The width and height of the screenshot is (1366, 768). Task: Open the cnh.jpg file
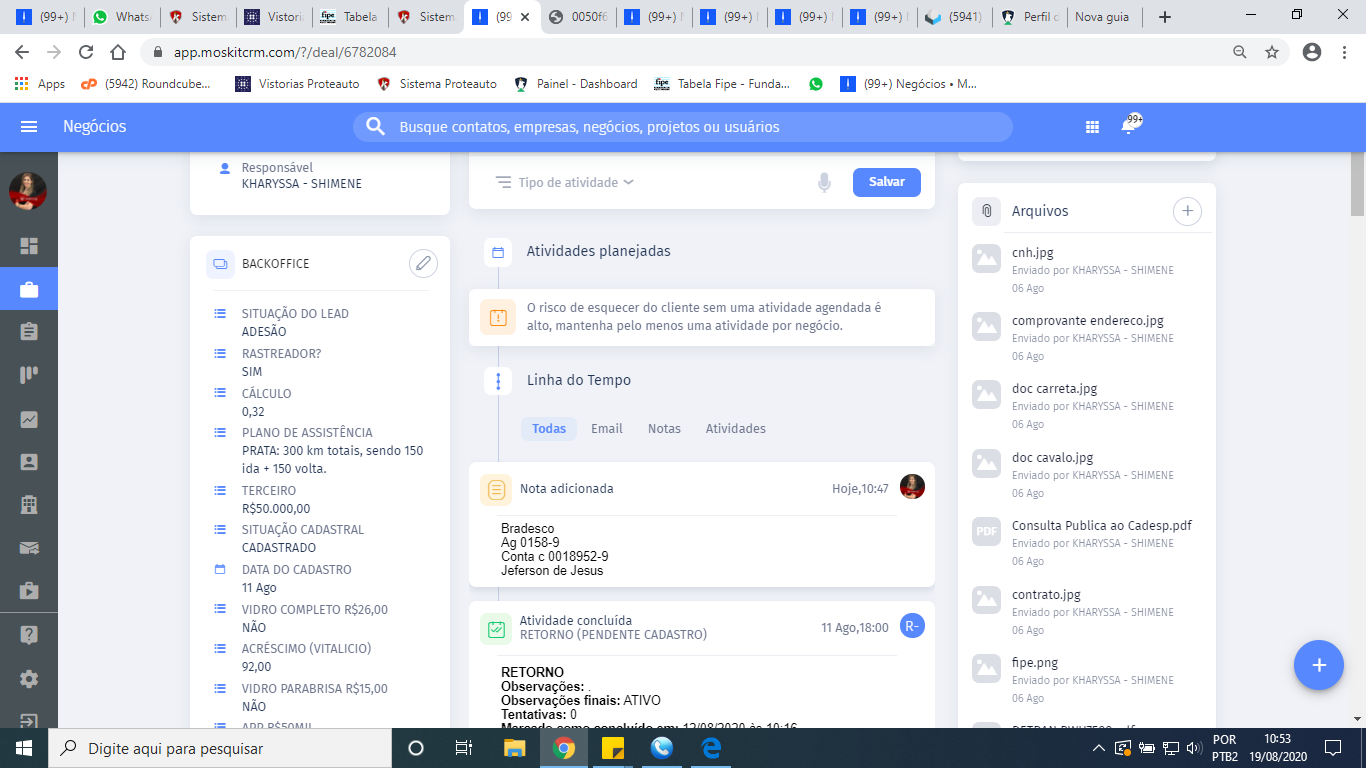point(1033,253)
